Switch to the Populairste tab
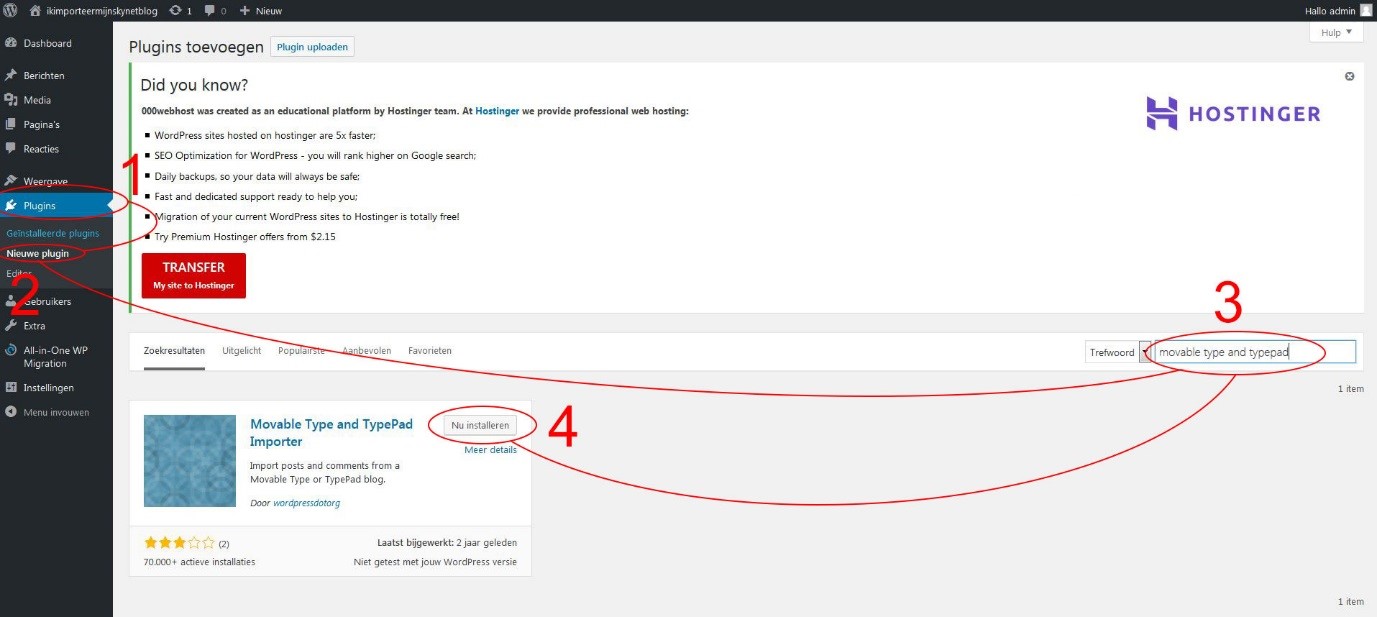Viewport: 1377px width, 617px height. tap(301, 351)
